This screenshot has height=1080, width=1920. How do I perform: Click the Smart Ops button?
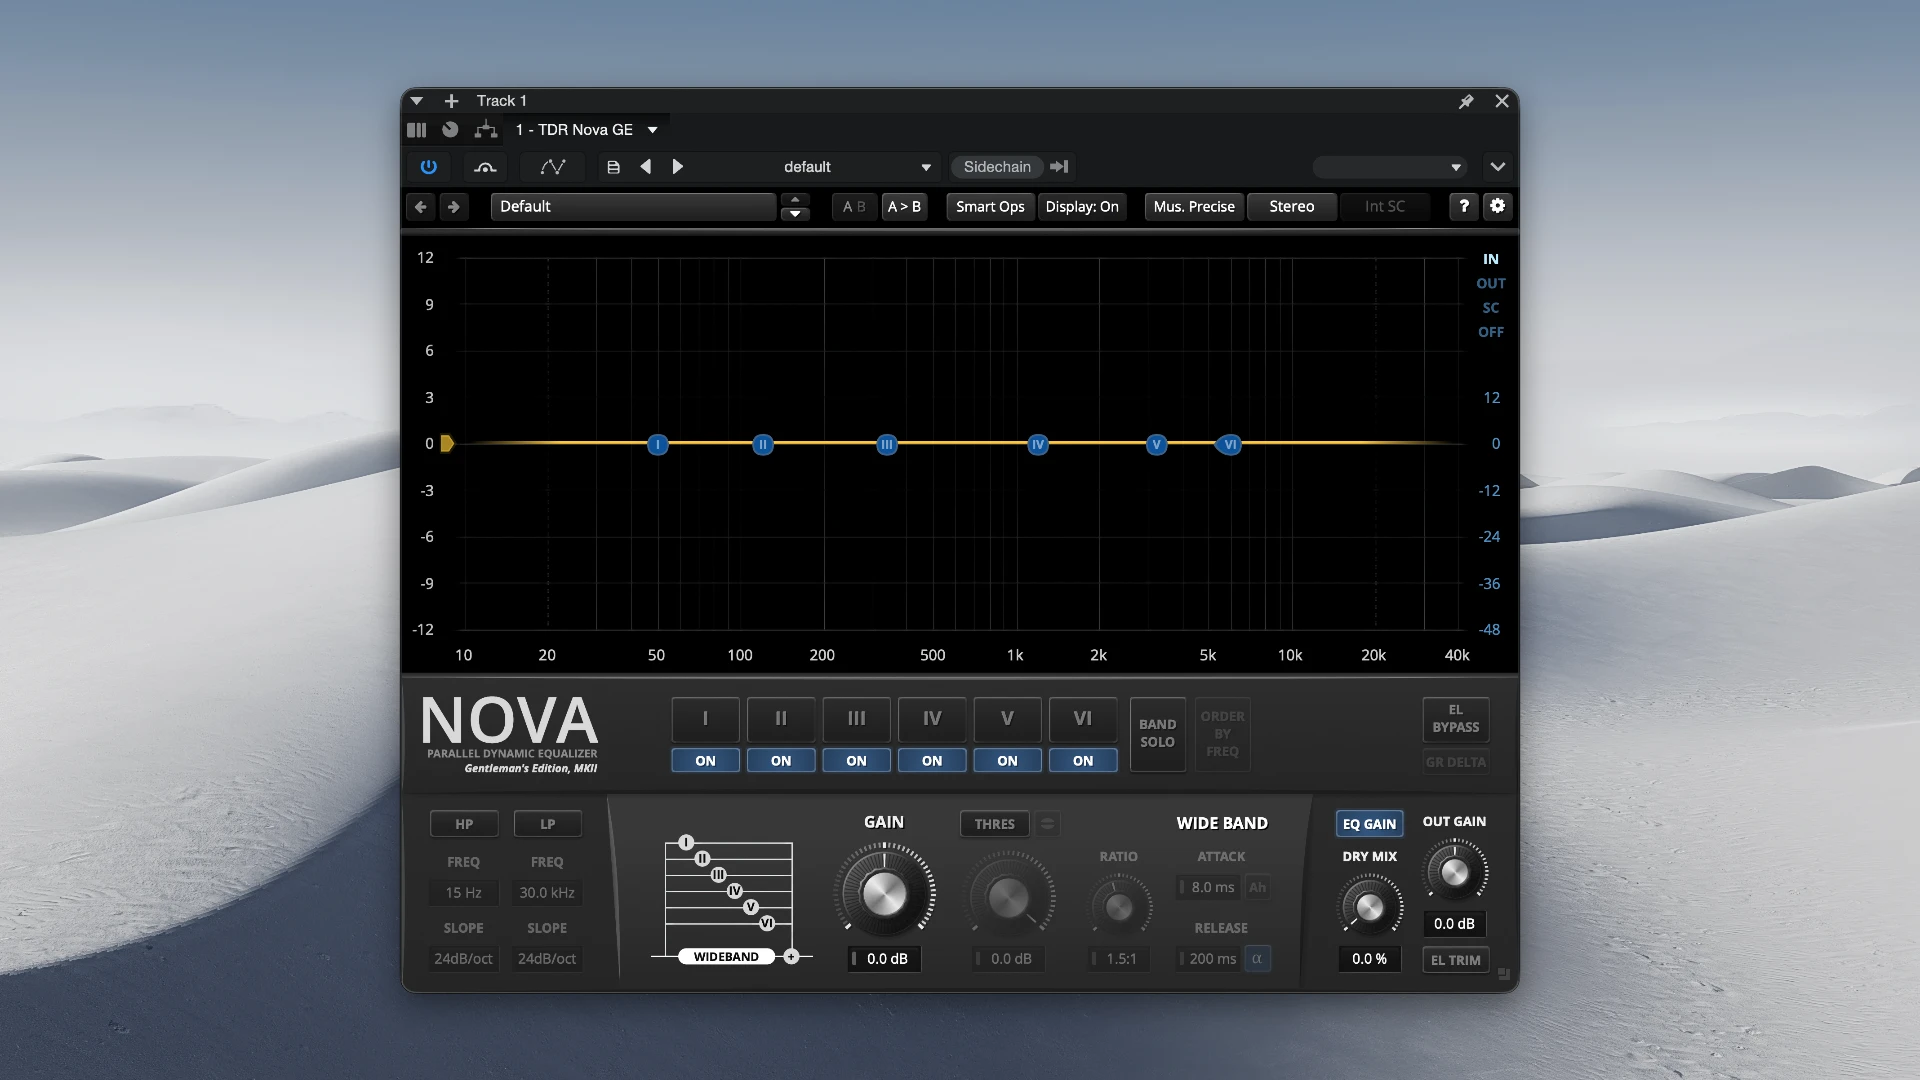coord(990,207)
